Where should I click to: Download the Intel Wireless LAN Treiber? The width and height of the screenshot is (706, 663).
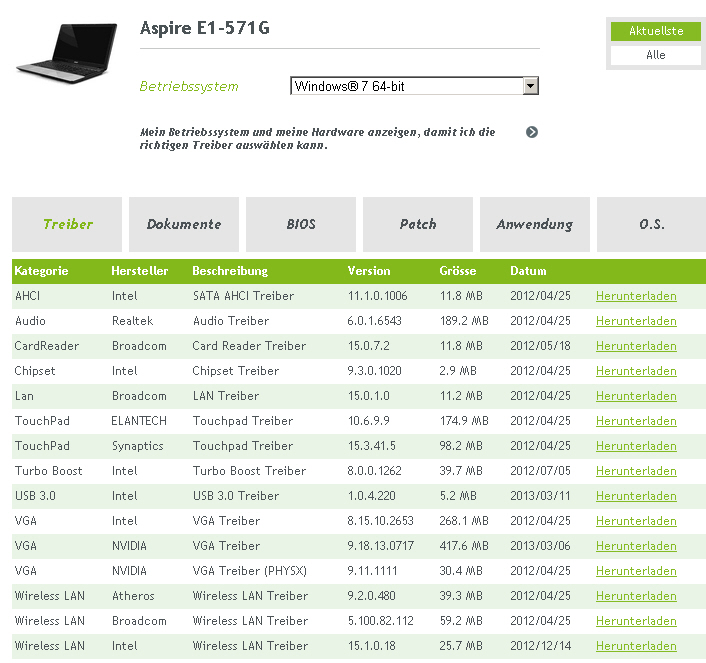click(636, 646)
